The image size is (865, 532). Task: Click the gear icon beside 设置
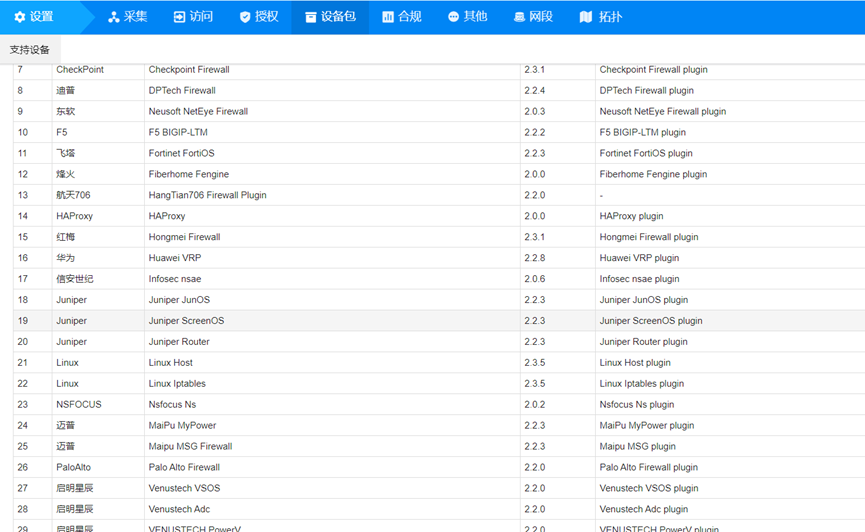[20, 17]
